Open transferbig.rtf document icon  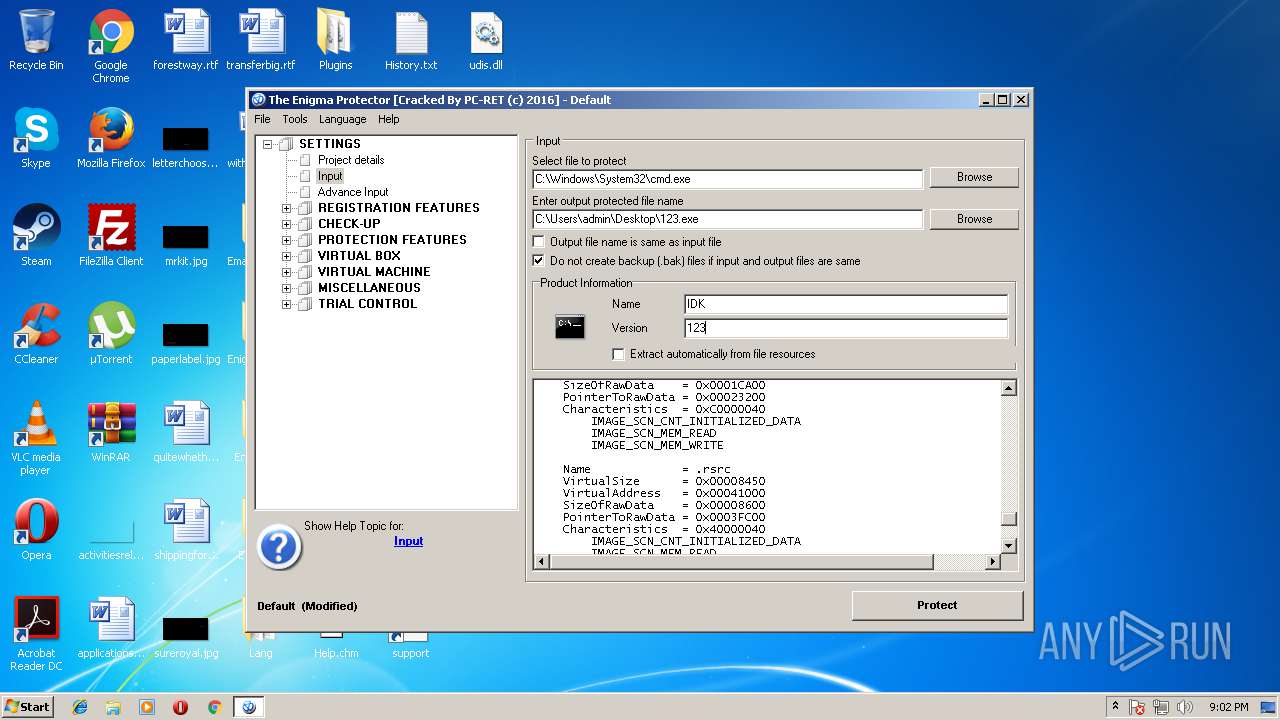click(x=260, y=40)
